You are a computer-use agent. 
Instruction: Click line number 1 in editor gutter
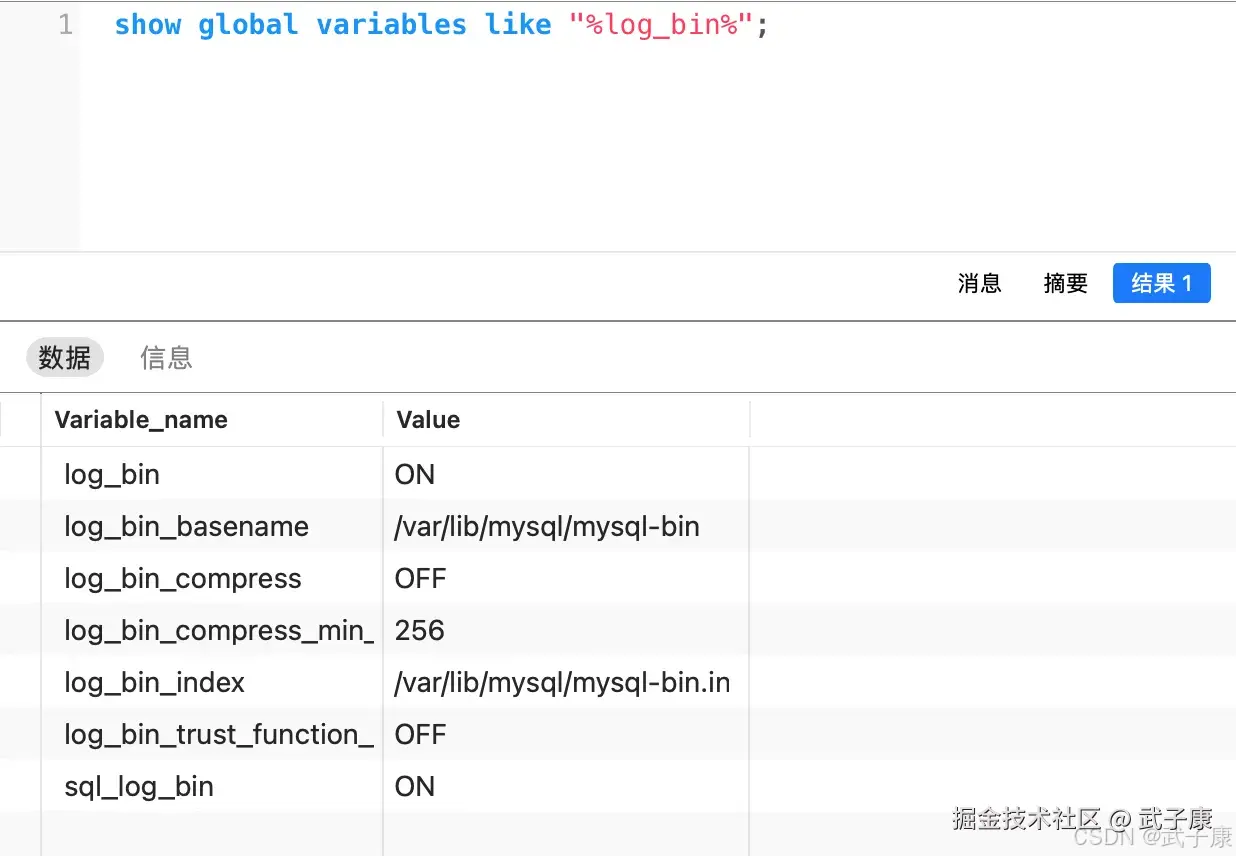(x=65, y=24)
